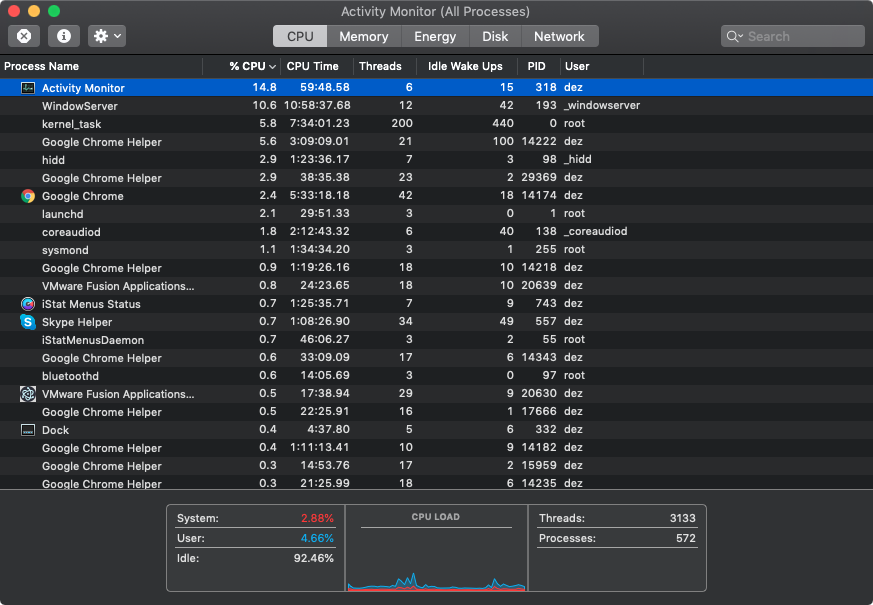Screen dimensions: 873x605
Task: Select the bluetoothd process row
Action: tap(436, 376)
